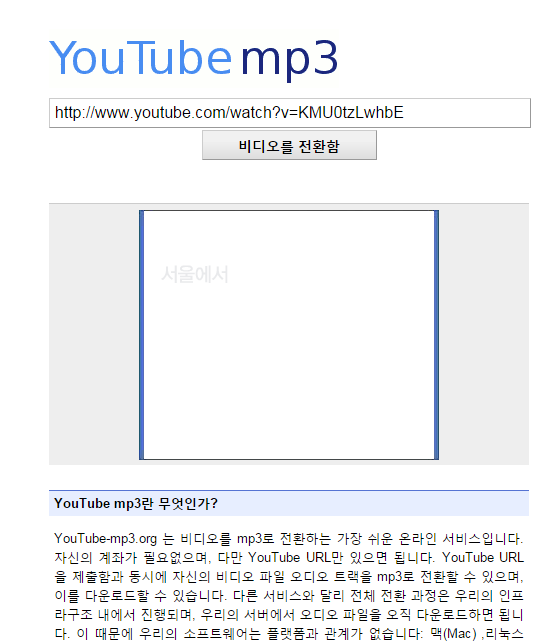Image resolution: width=540 pixels, height=642 pixels.
Task: Click the 서울에서 text in the white box
Action: tap(195, 274)
